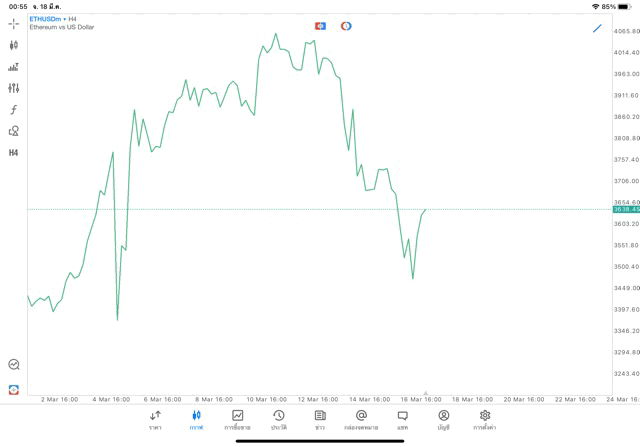640x447 pixels.
Task: Change chart type via candlestick icon
Action: coord(14,45)
